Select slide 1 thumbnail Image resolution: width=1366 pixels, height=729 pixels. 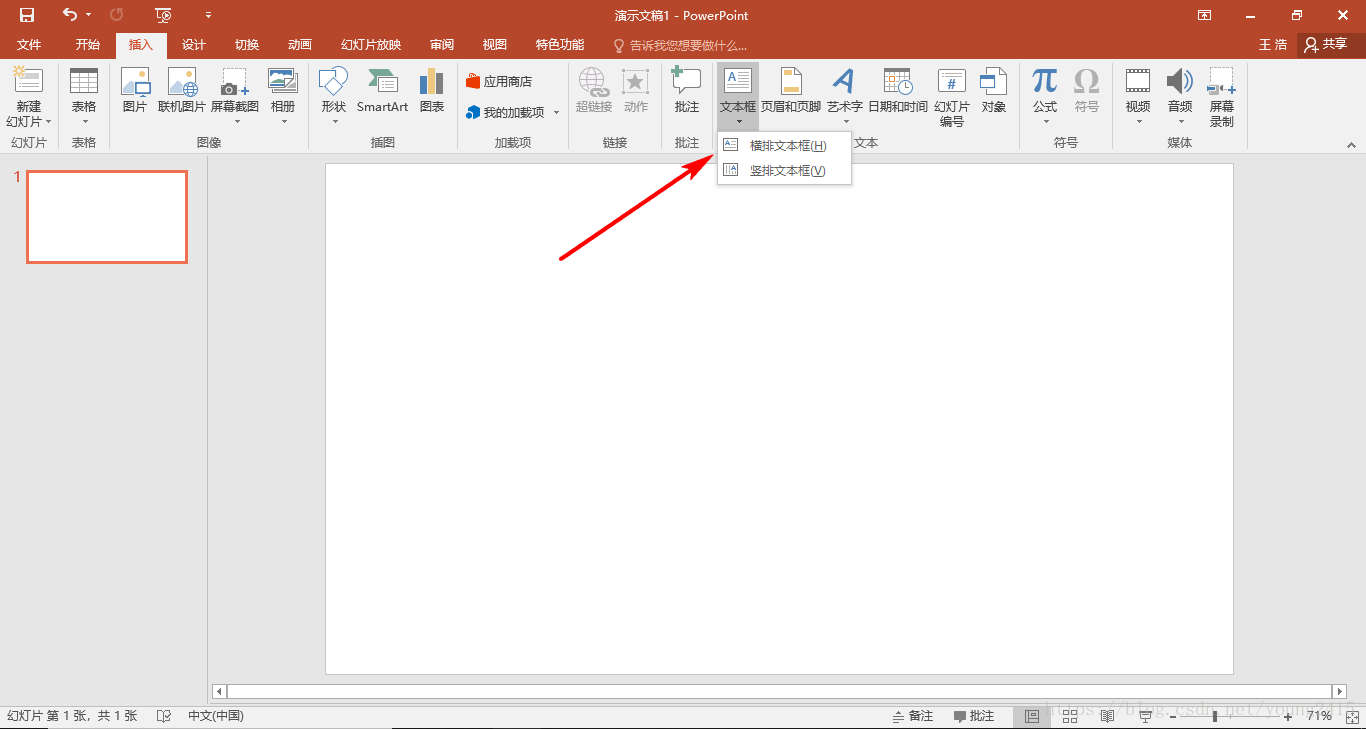(x=107, y=217)
